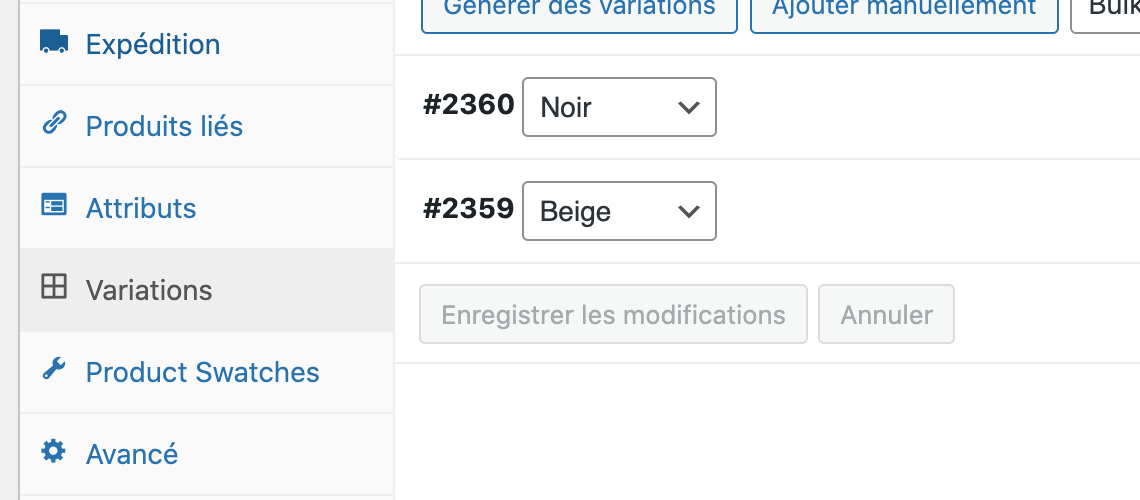The height and width of the screenshot is (500, 1140).
Task: Expand variation #2360 via its ID
Action: (x=468, y=105)
